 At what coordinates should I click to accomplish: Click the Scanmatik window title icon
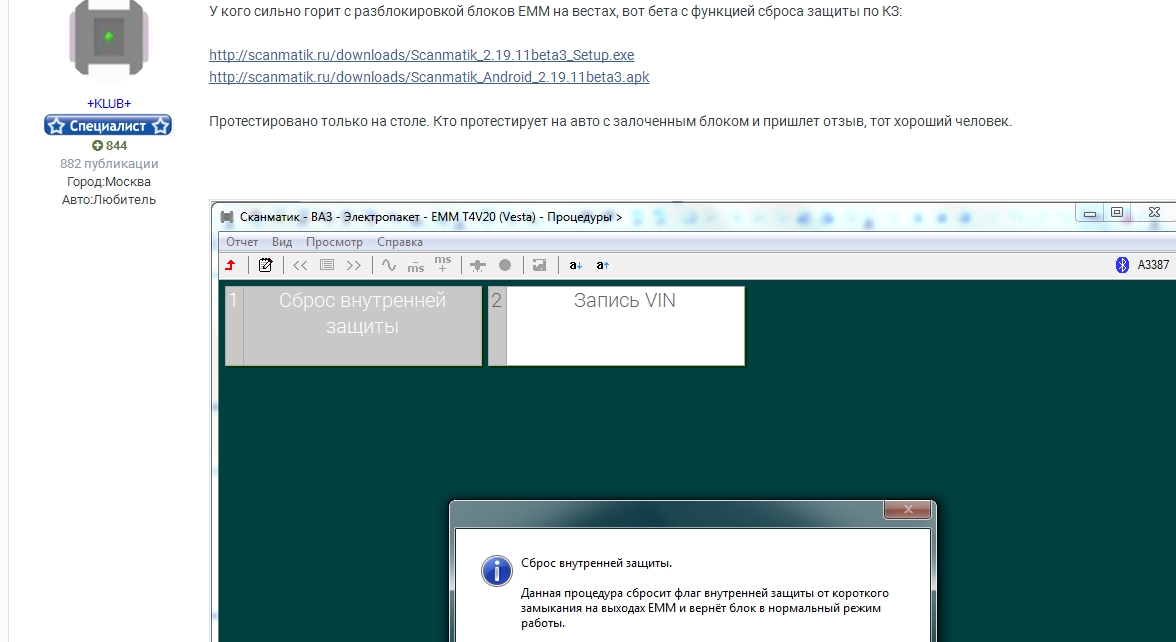(x=226, y=218)
